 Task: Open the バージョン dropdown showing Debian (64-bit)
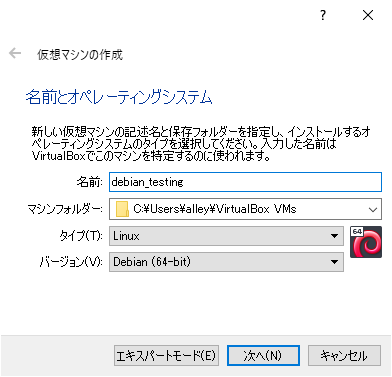point(226,262)
